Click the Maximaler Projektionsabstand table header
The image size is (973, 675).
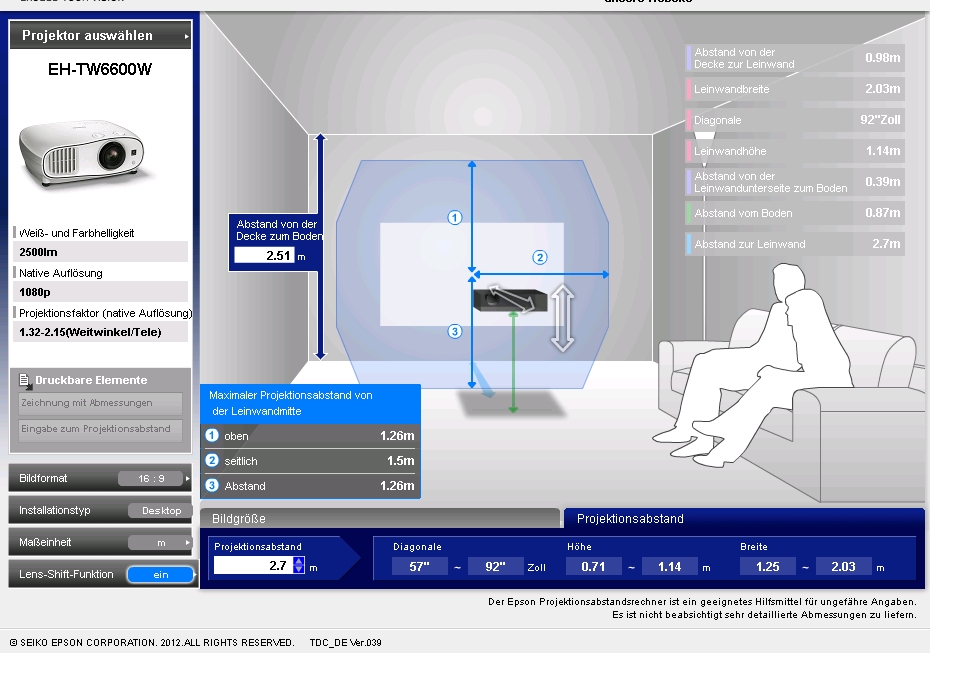310,403
